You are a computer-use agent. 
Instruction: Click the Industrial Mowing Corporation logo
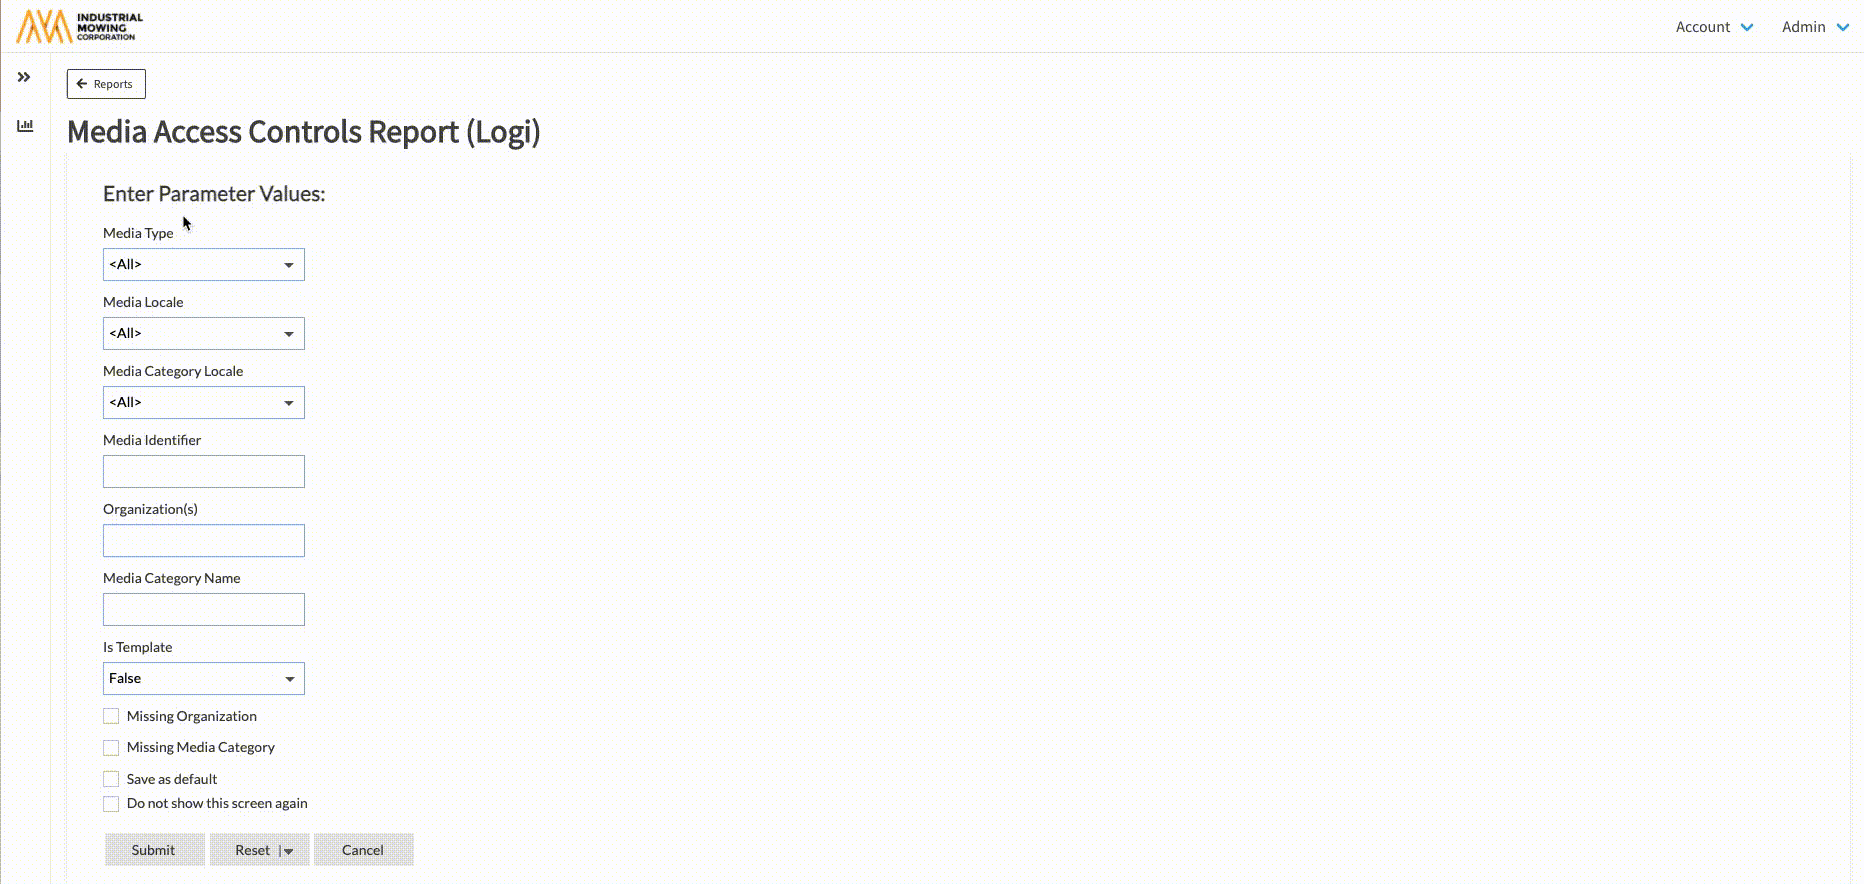(80, 26)
